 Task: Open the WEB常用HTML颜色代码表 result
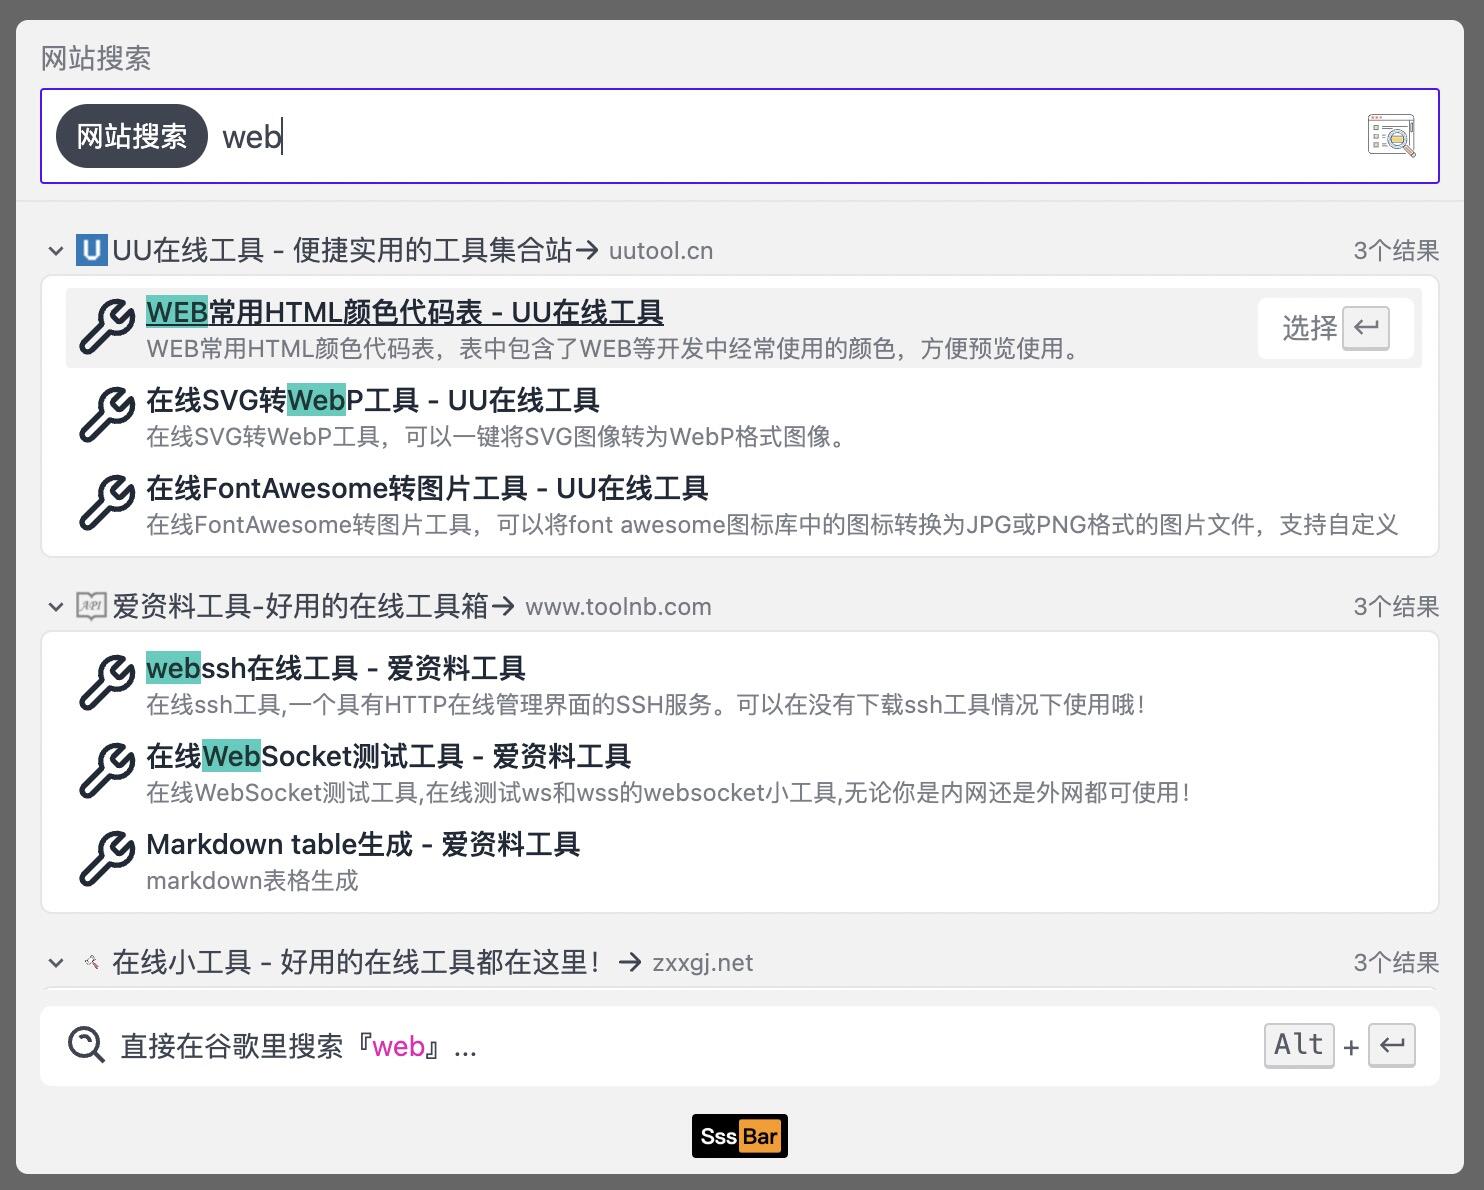[404, 313]
